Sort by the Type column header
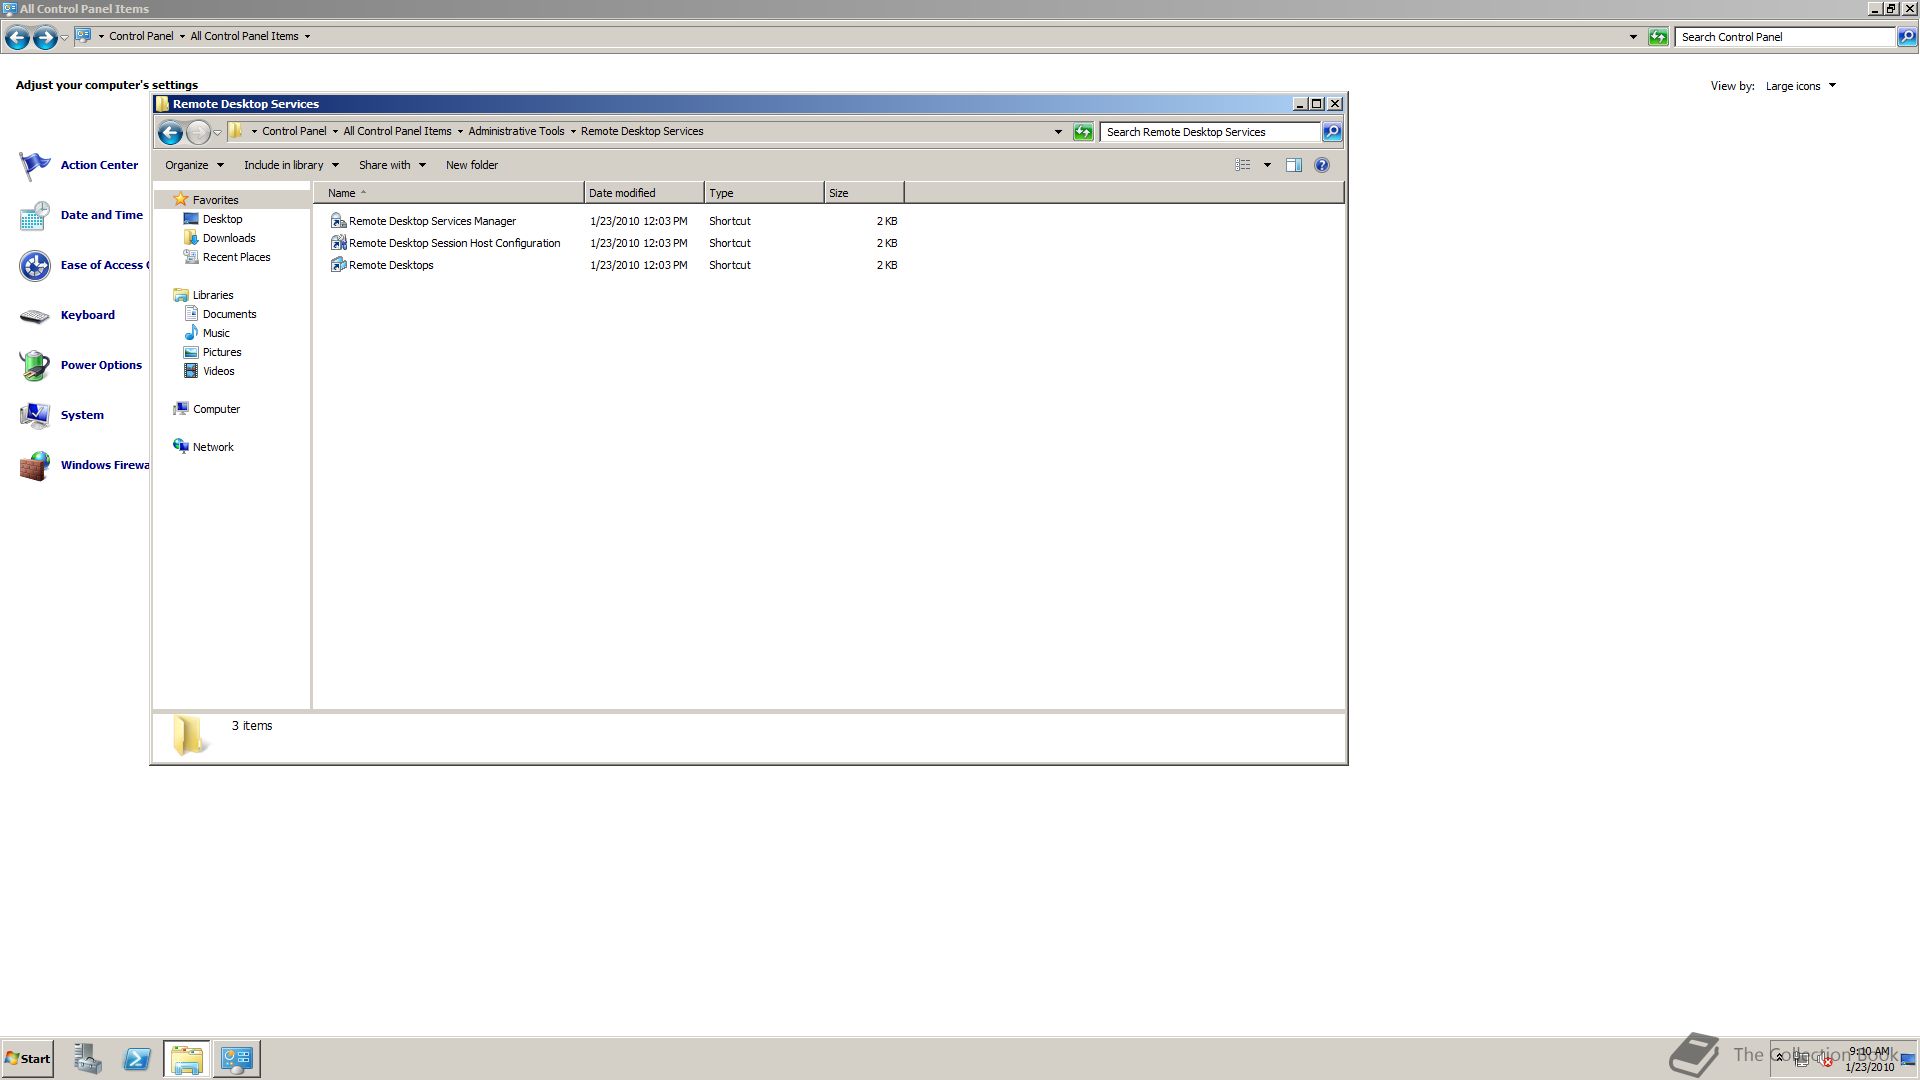This screenshot has width=1920, height=1080. point(764,193)
